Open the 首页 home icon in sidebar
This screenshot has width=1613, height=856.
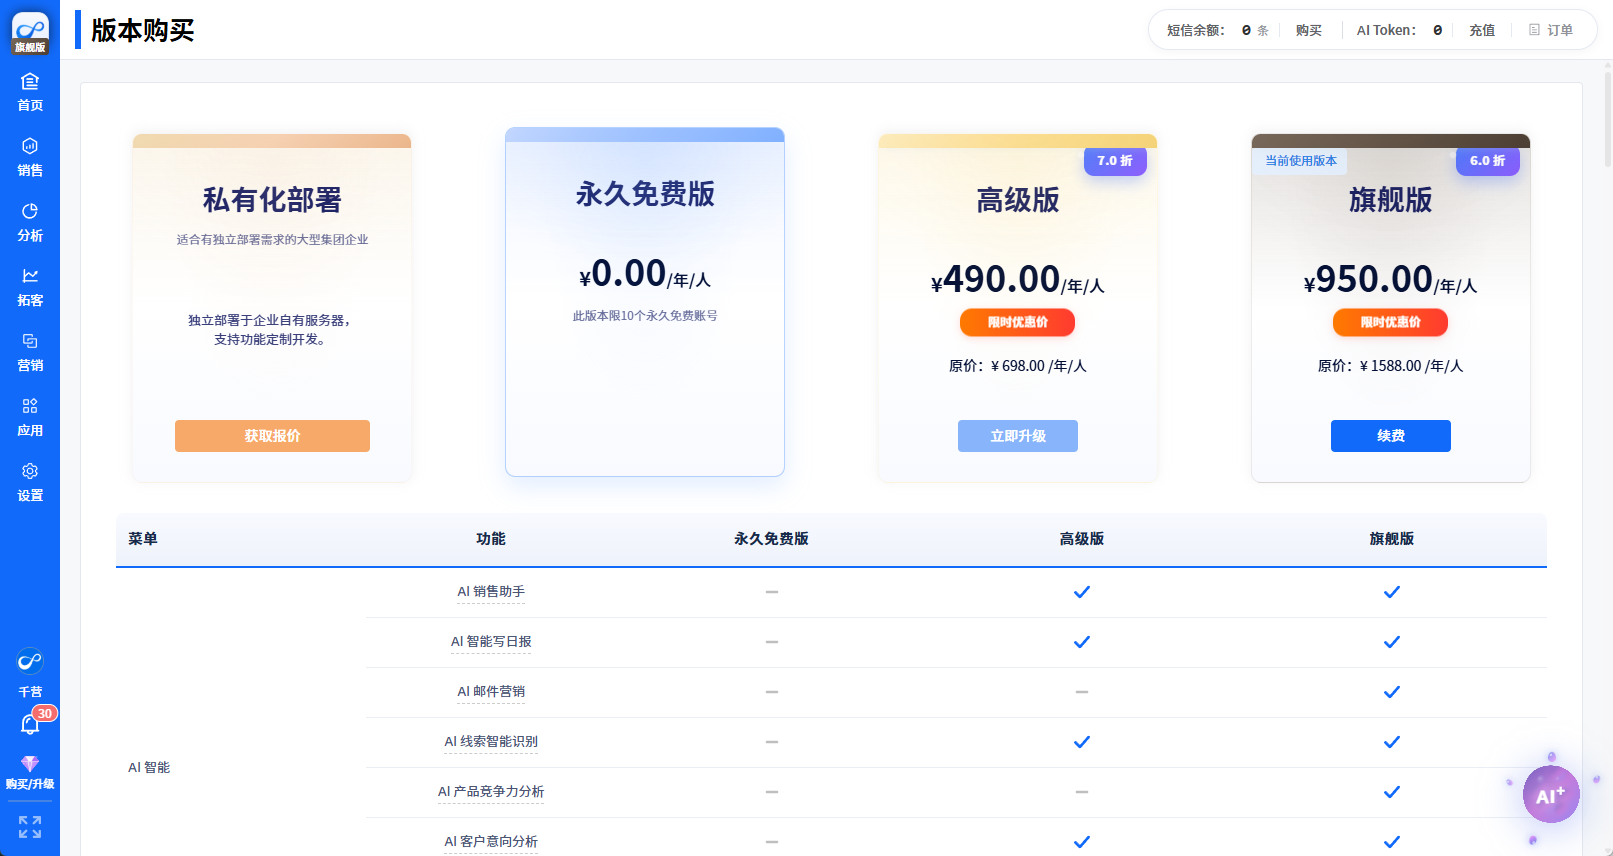(x=30, y=82)
